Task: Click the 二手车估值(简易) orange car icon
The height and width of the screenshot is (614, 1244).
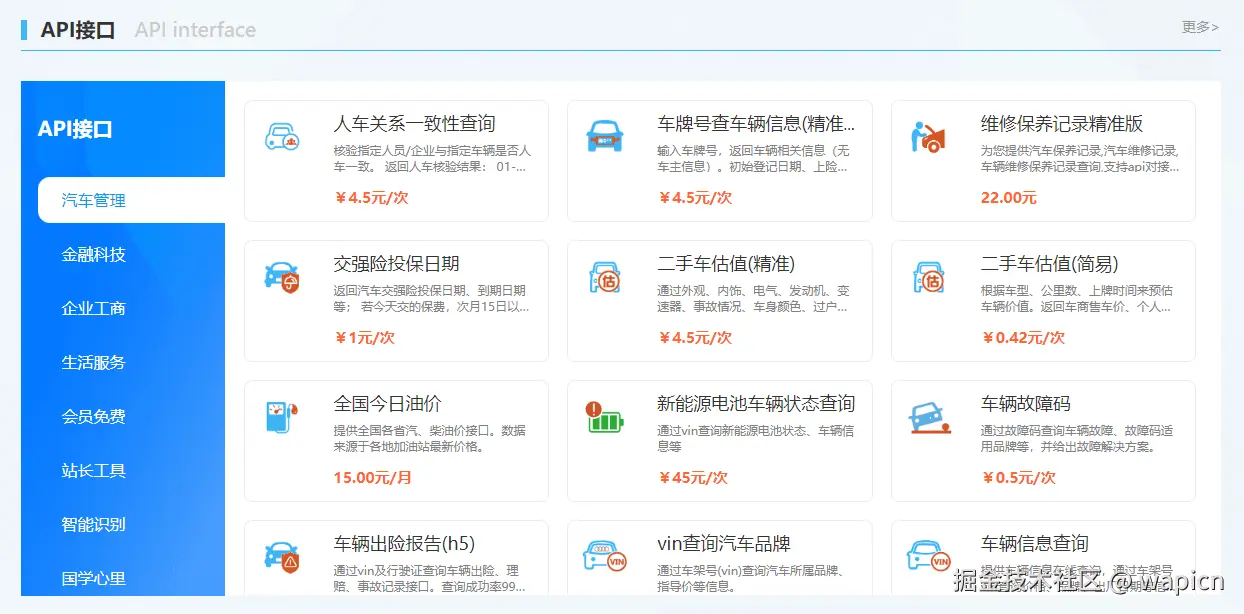Action: point(928,280)
